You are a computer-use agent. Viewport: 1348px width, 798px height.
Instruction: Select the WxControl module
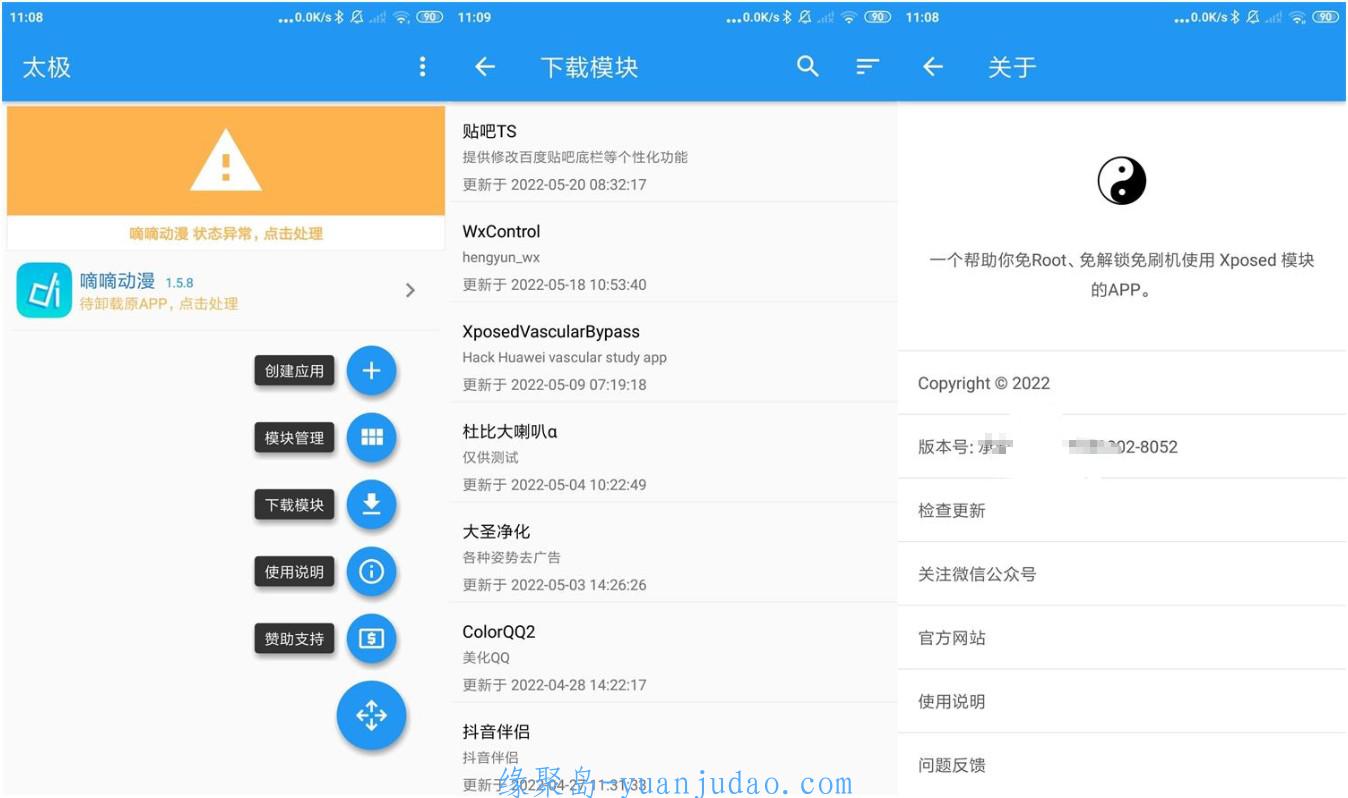pyautogui.click(x=673, y=257)
